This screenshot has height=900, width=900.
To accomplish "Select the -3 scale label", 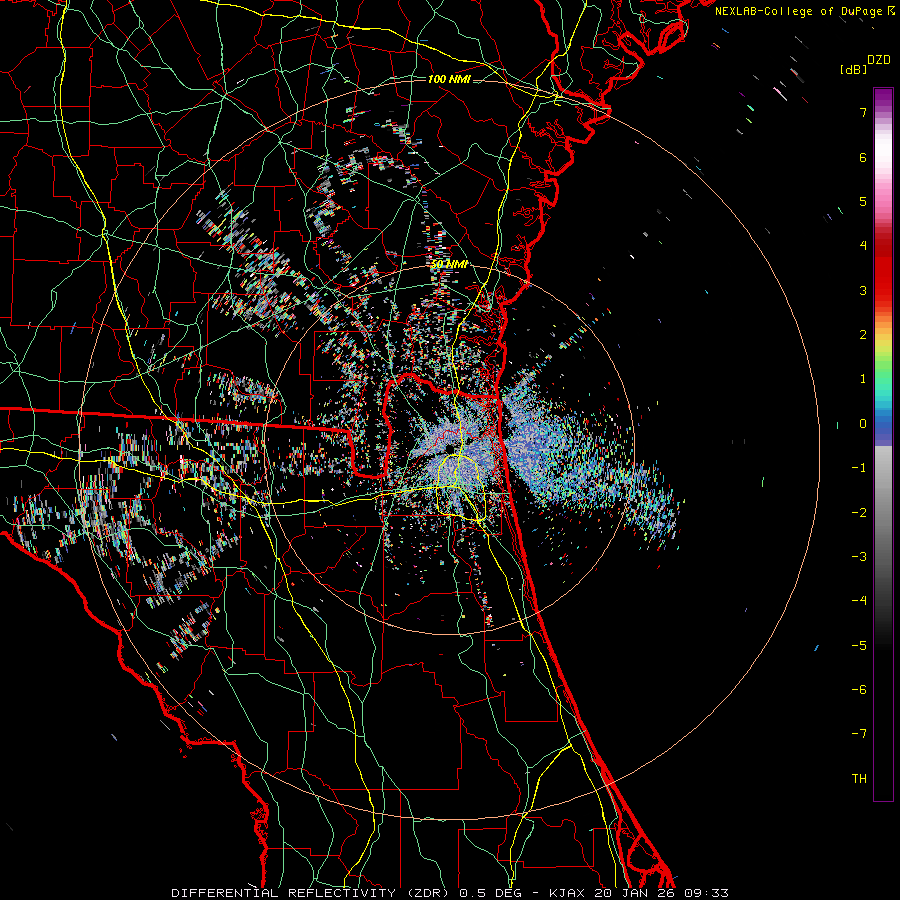I will pos(859,557).
